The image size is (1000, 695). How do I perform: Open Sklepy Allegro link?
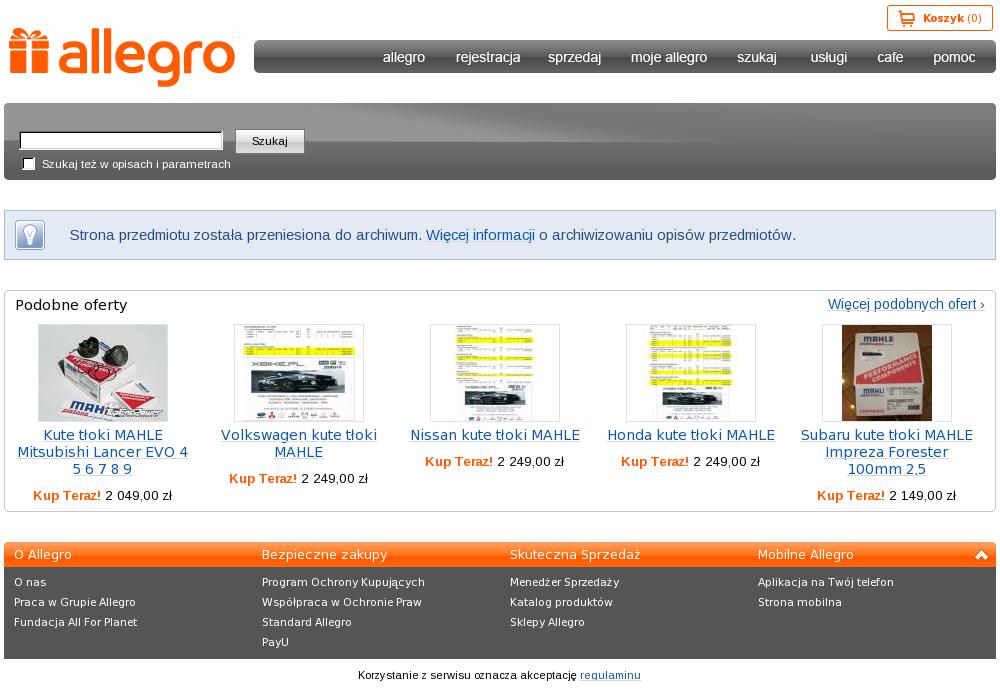pos(547,622)
